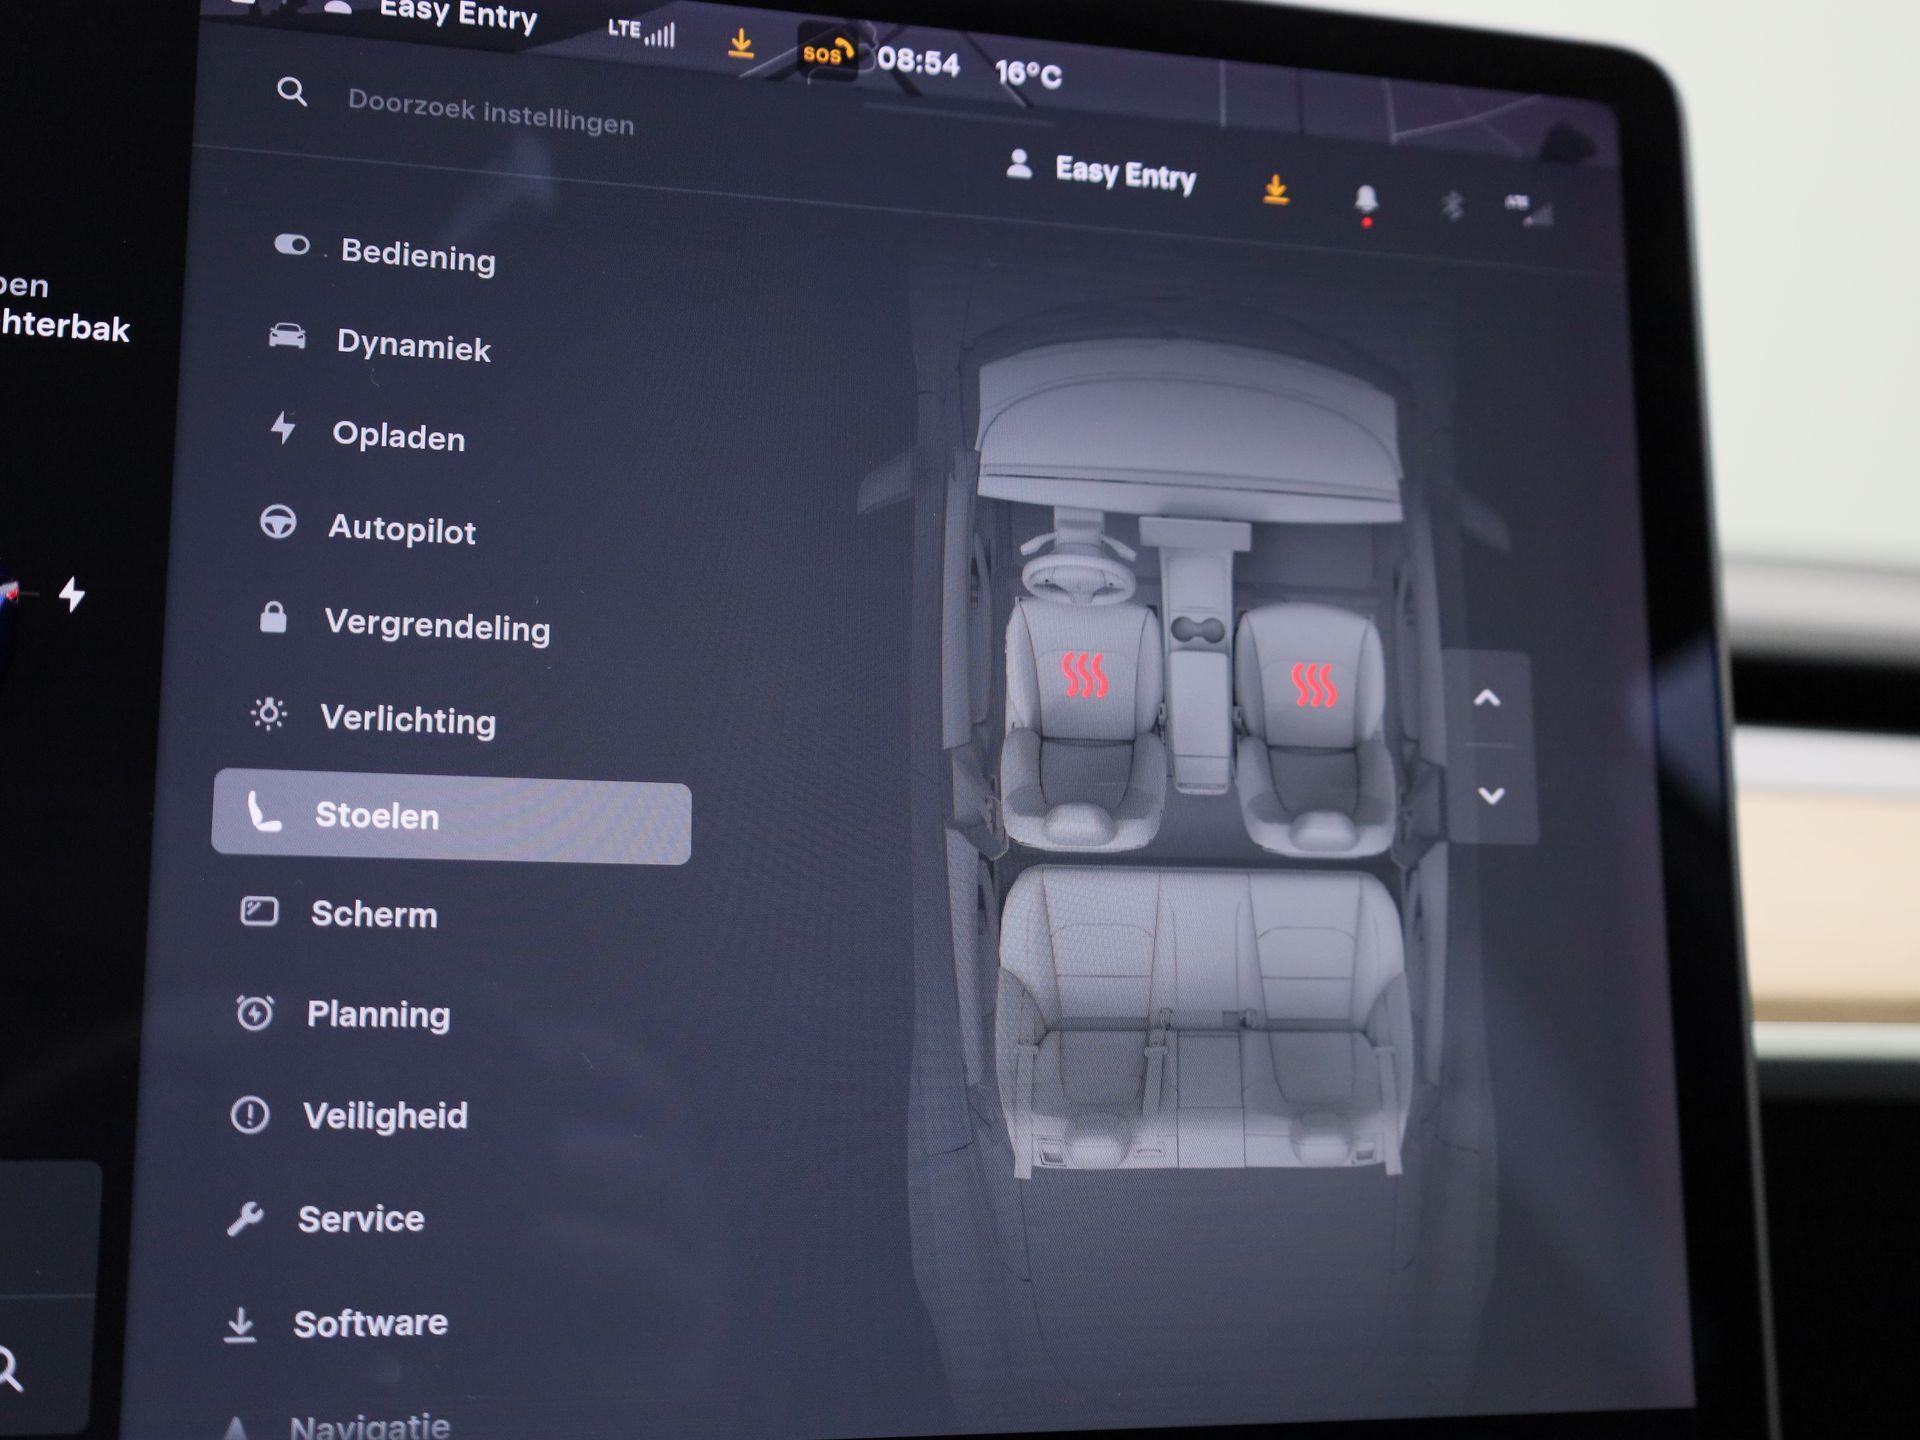Select the Autopilot menu item
The image size is (1920, 1440).
[x=401, y=529]
